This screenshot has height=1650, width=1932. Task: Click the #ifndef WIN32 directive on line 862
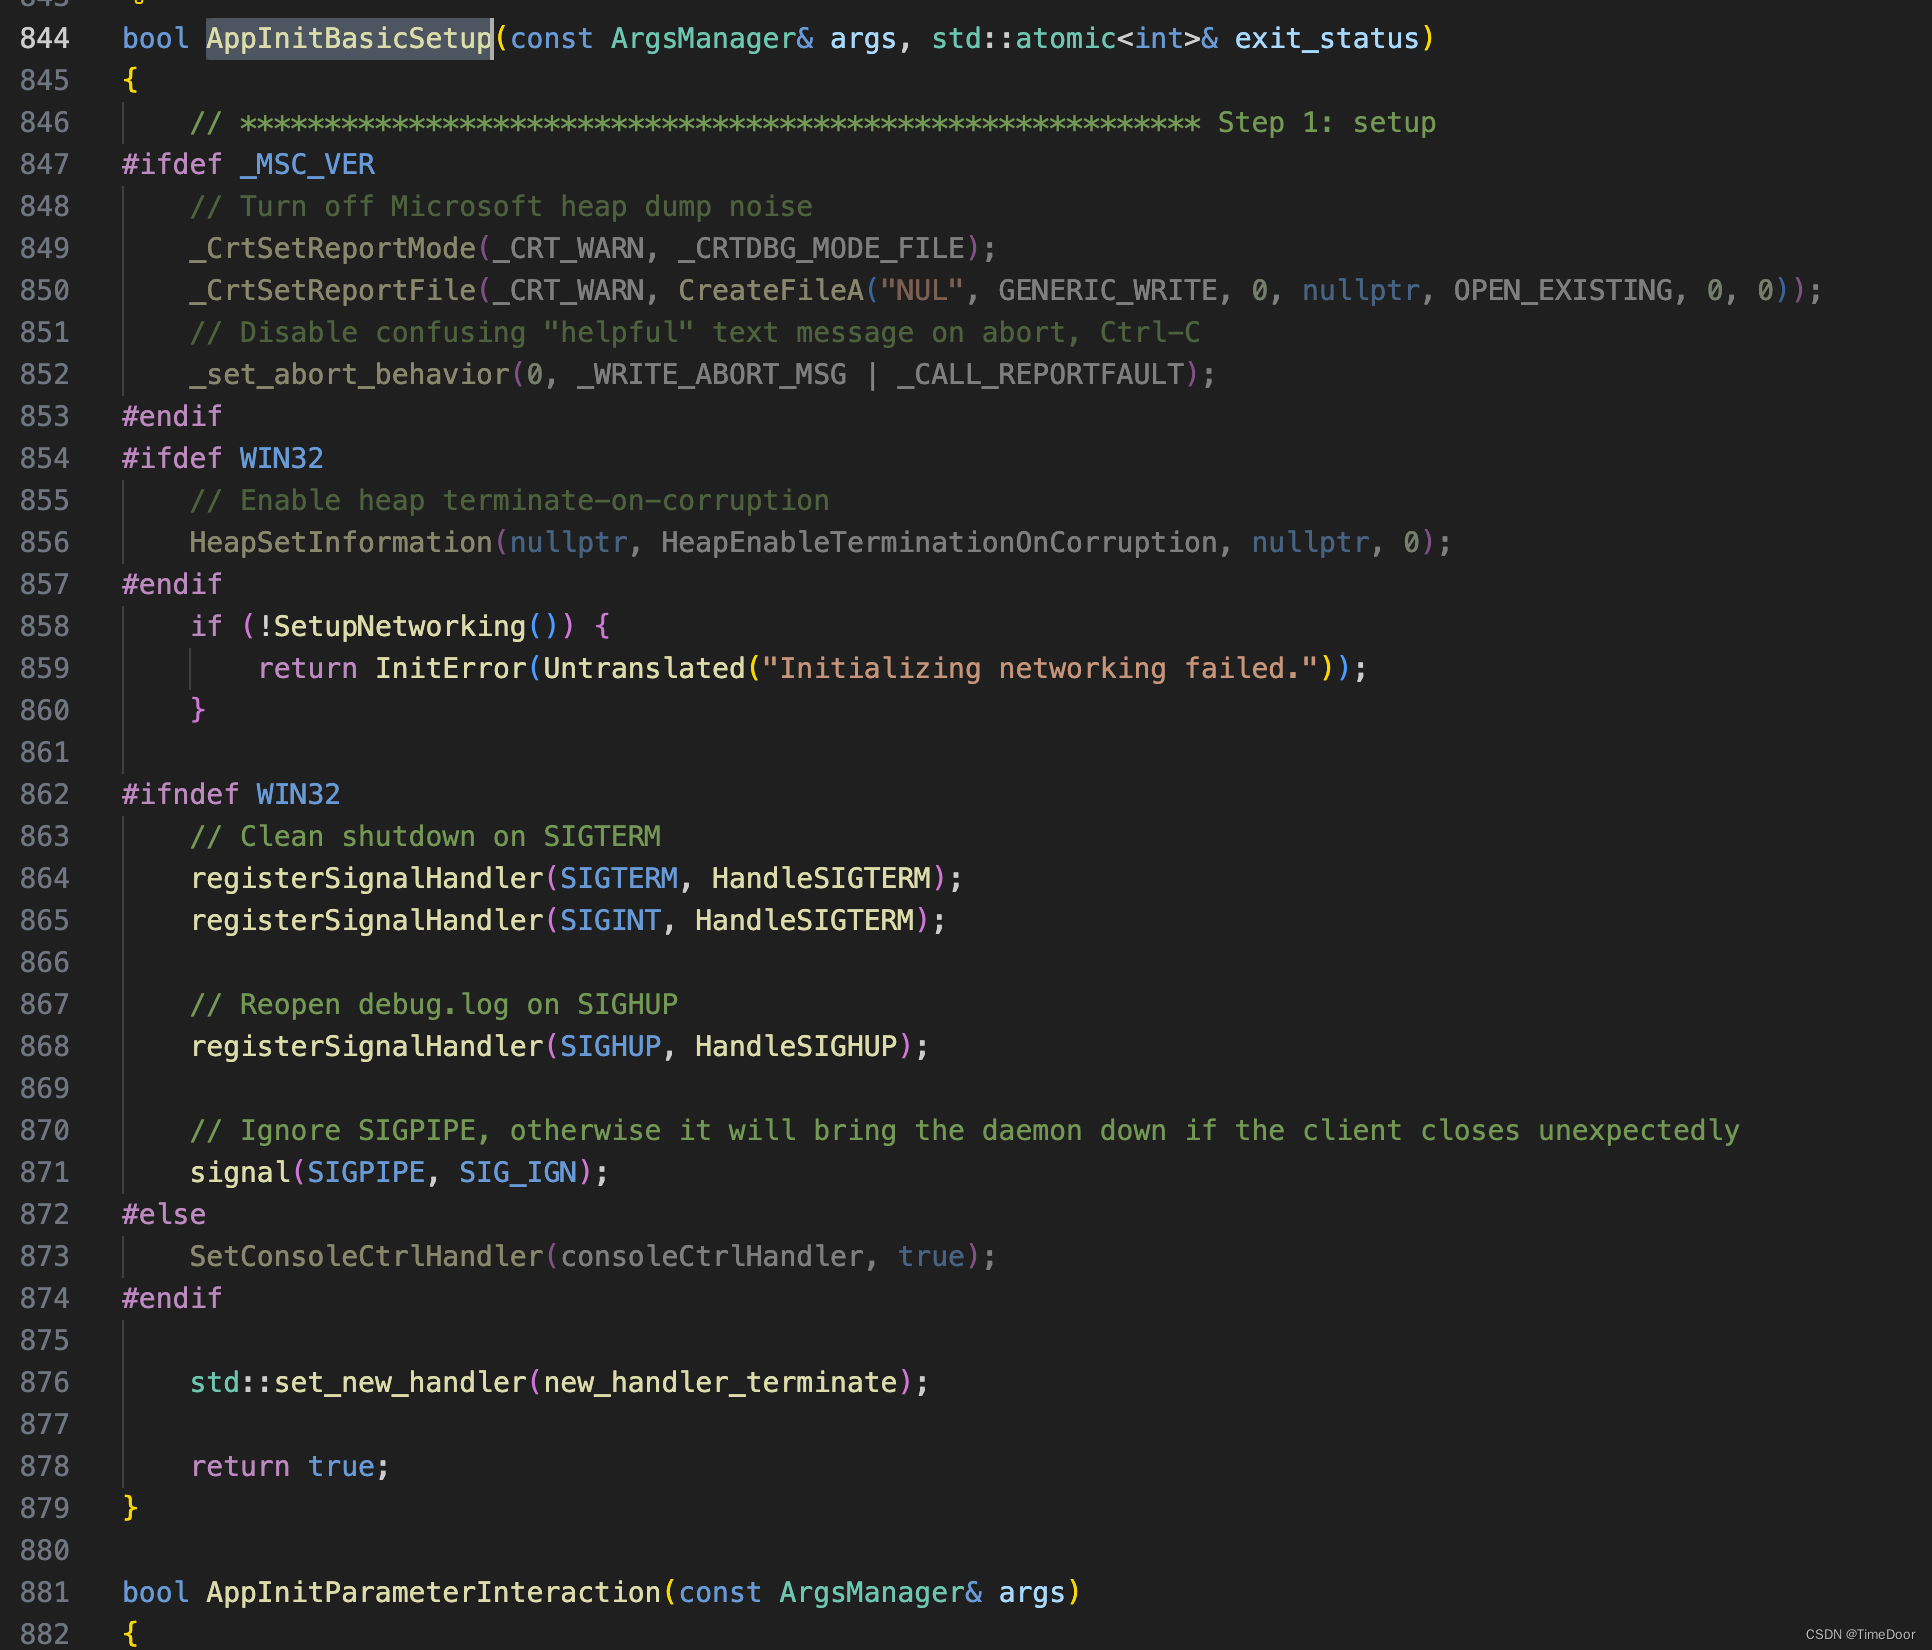pyautogui.click(x=231, y=794)
